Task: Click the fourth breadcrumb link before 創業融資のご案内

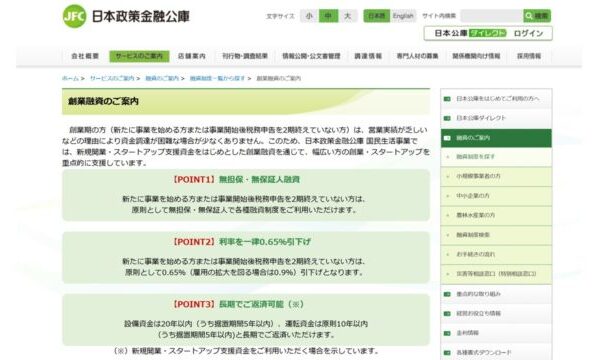Action: point(217,78)
